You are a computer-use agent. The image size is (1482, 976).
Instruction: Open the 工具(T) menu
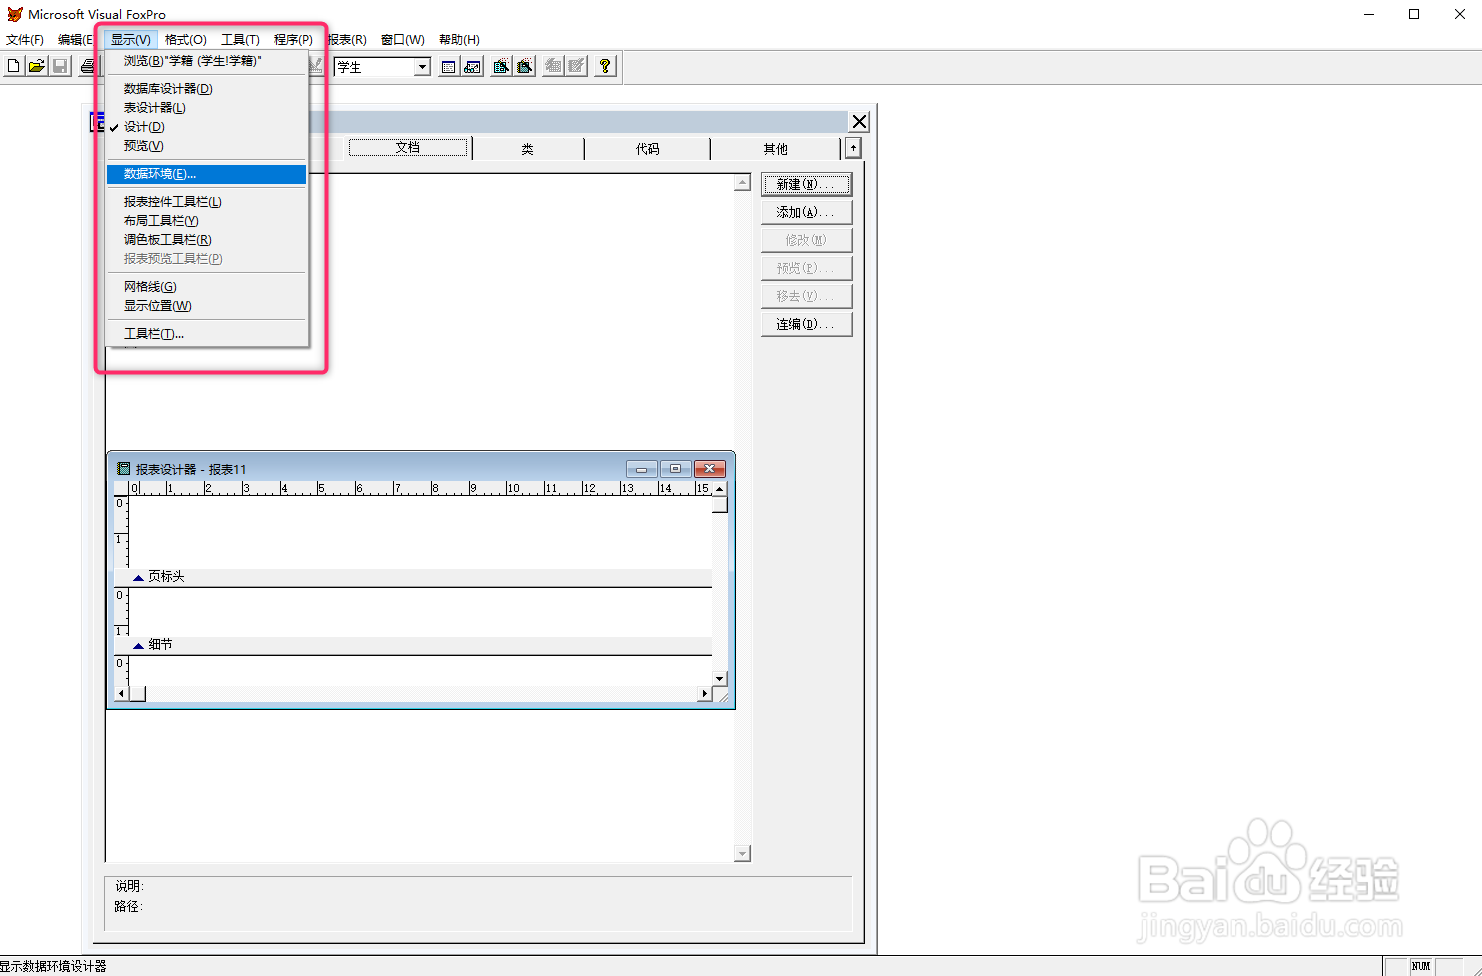(240, 40)
